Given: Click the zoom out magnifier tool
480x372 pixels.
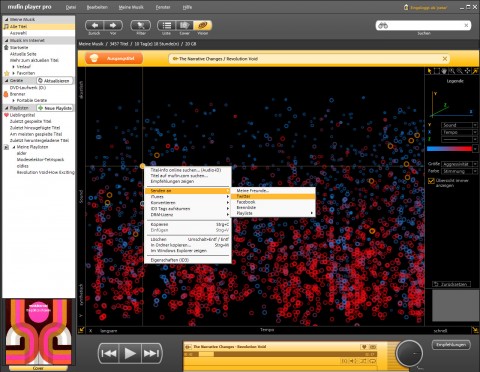Looking at the screenshot, I should tap(460, 71).
